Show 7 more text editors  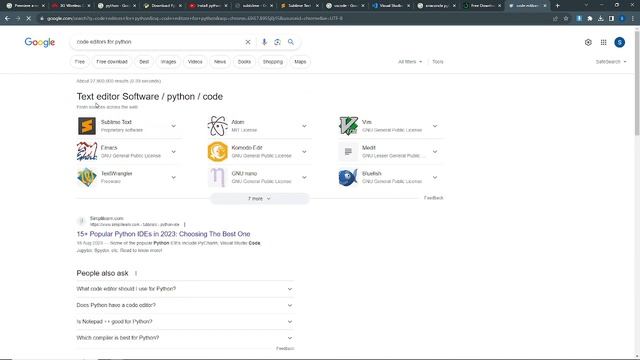(x=260, y=198)
